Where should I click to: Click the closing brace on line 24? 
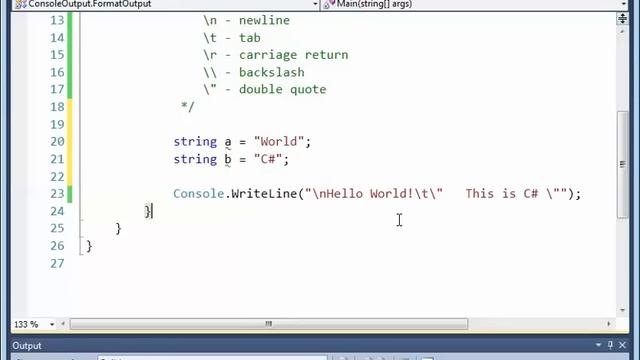(x=148, y=211)
